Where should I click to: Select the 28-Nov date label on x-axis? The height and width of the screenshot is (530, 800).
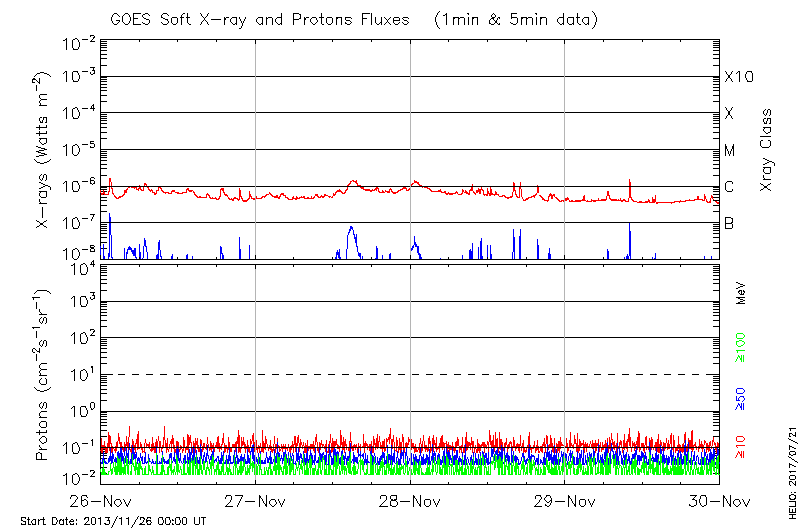tap(410, 502)
